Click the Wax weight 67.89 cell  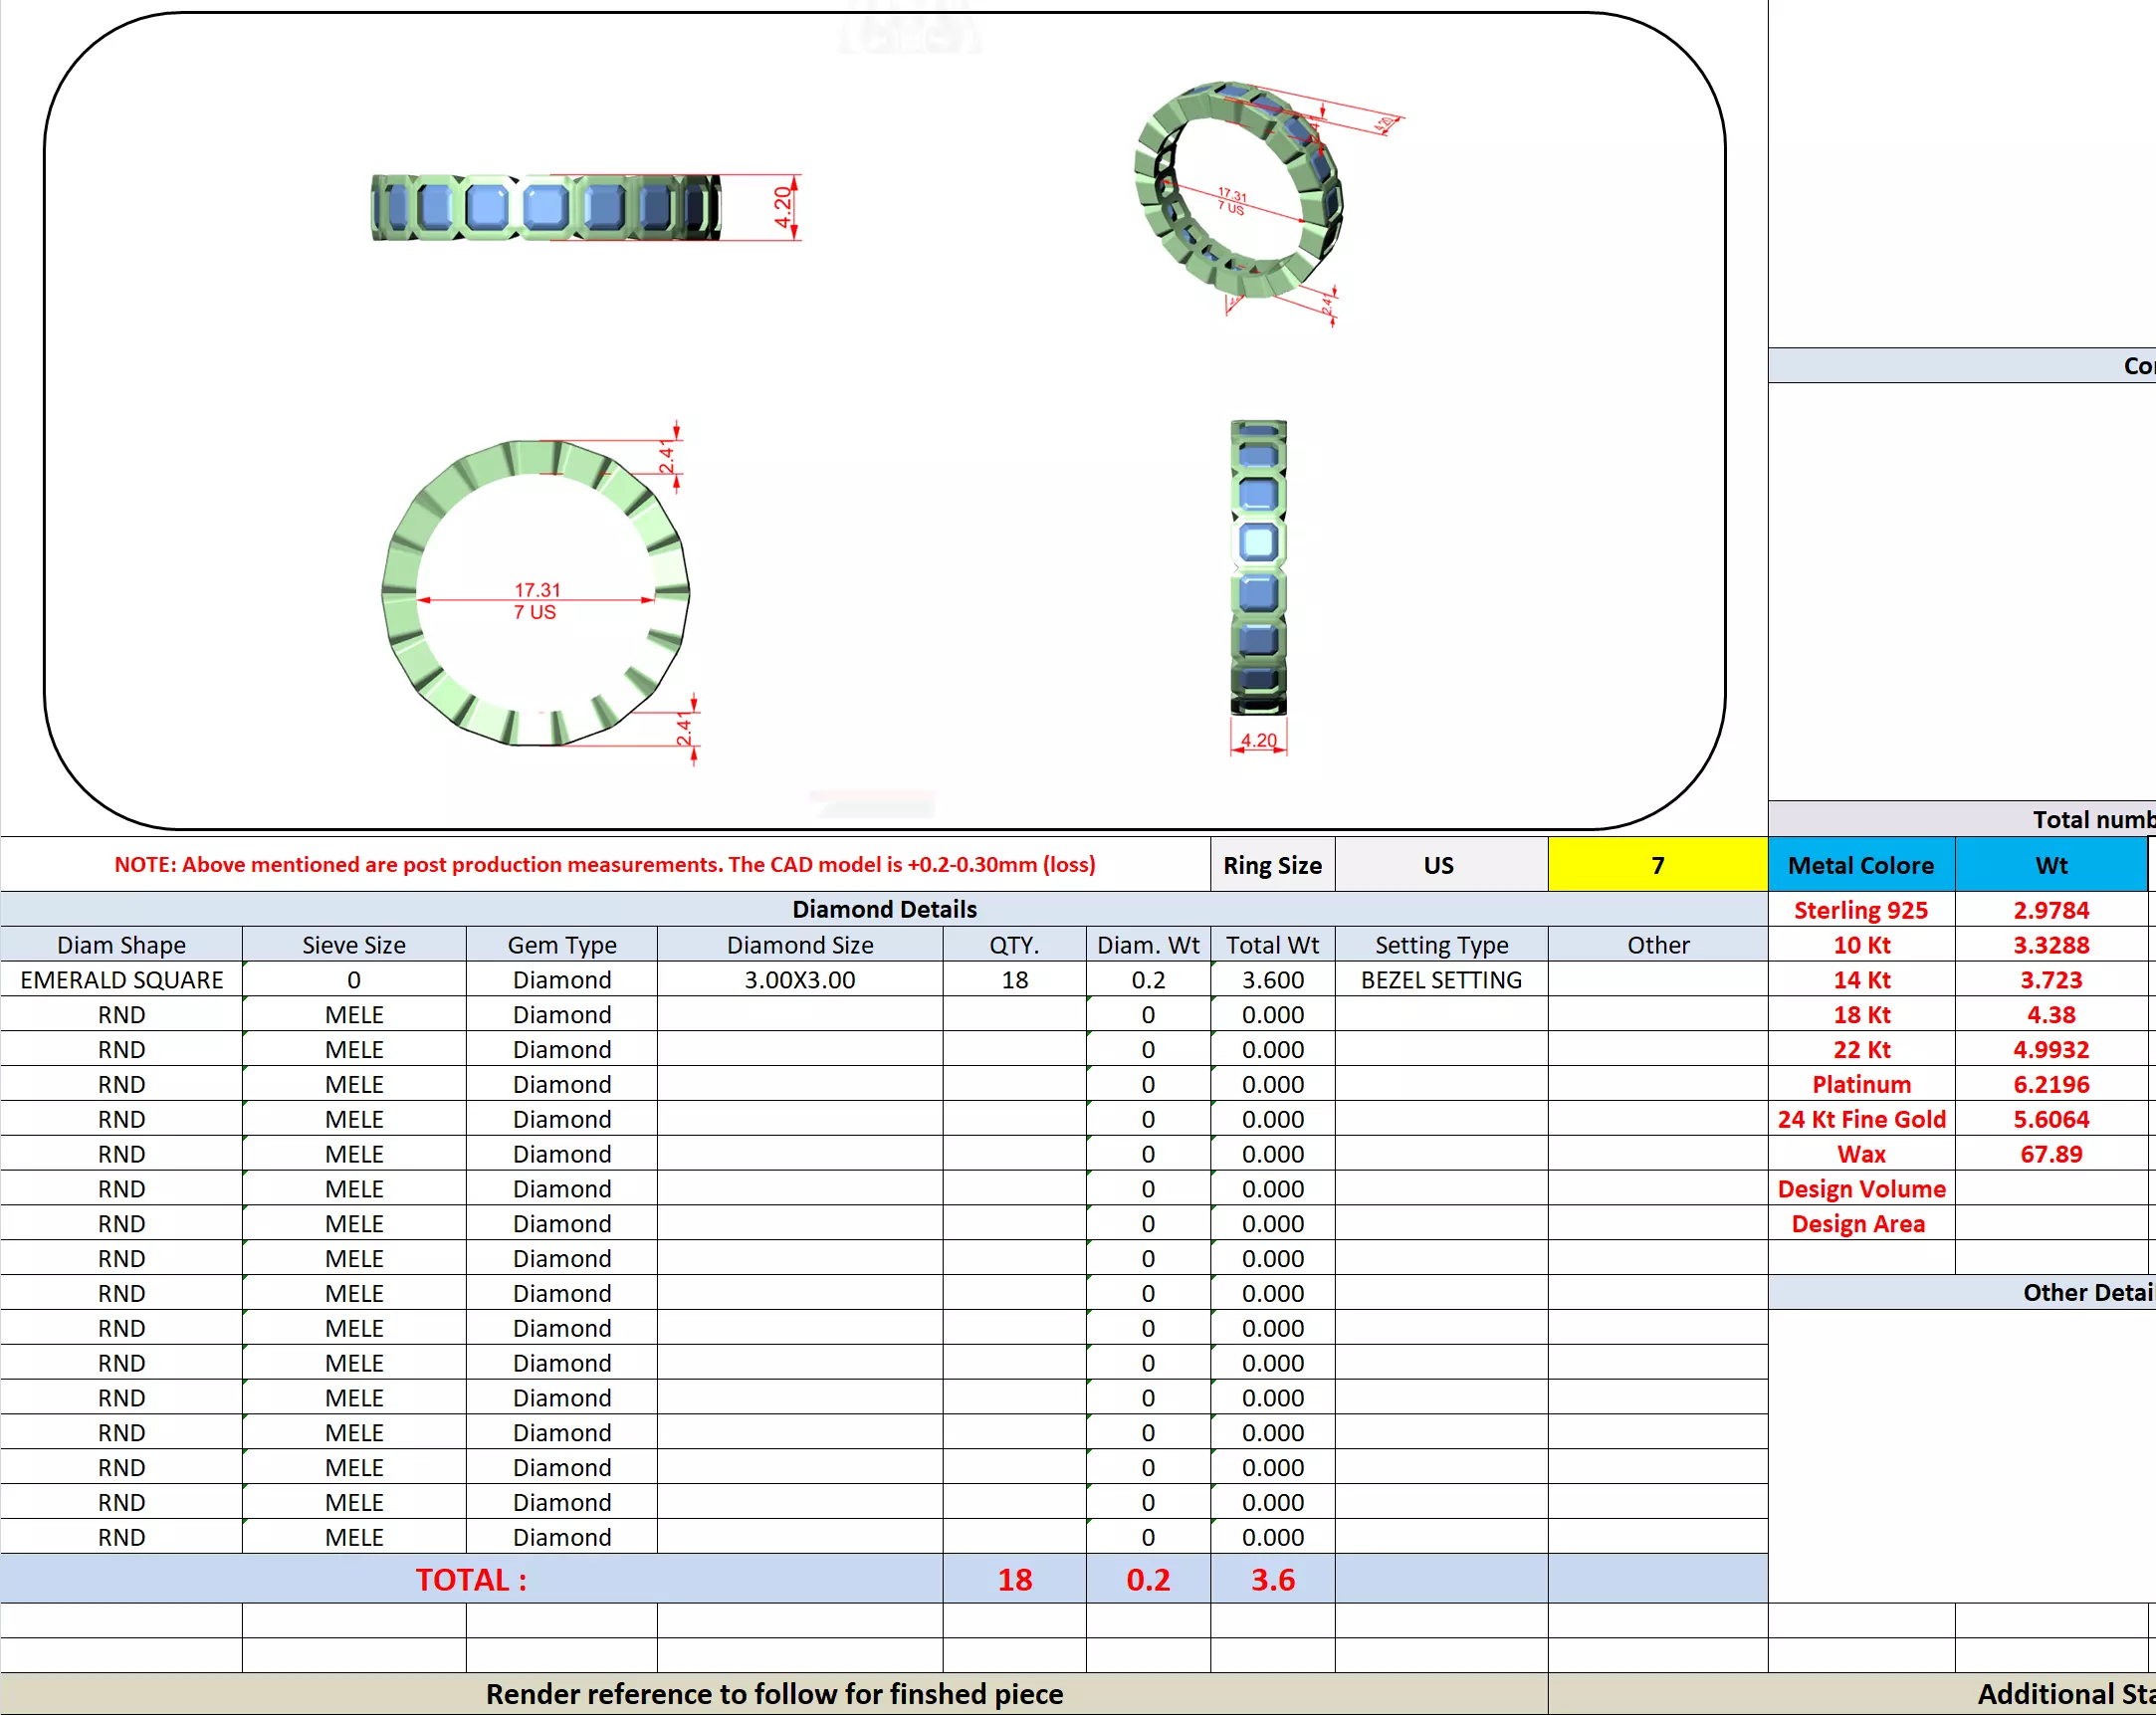(x=2050, y=1154)
